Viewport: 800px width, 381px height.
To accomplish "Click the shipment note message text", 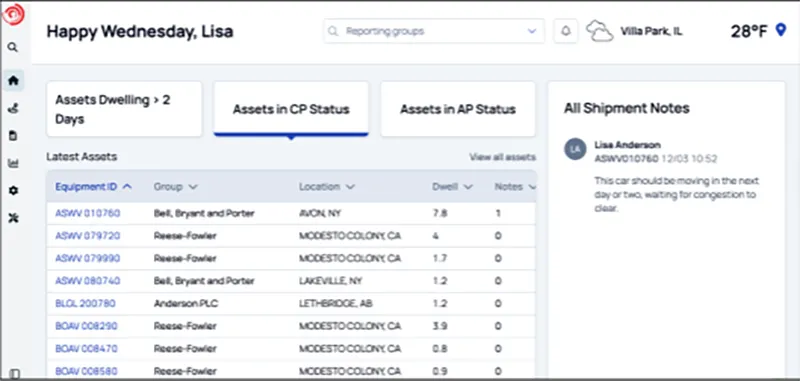I will point(676,195).
